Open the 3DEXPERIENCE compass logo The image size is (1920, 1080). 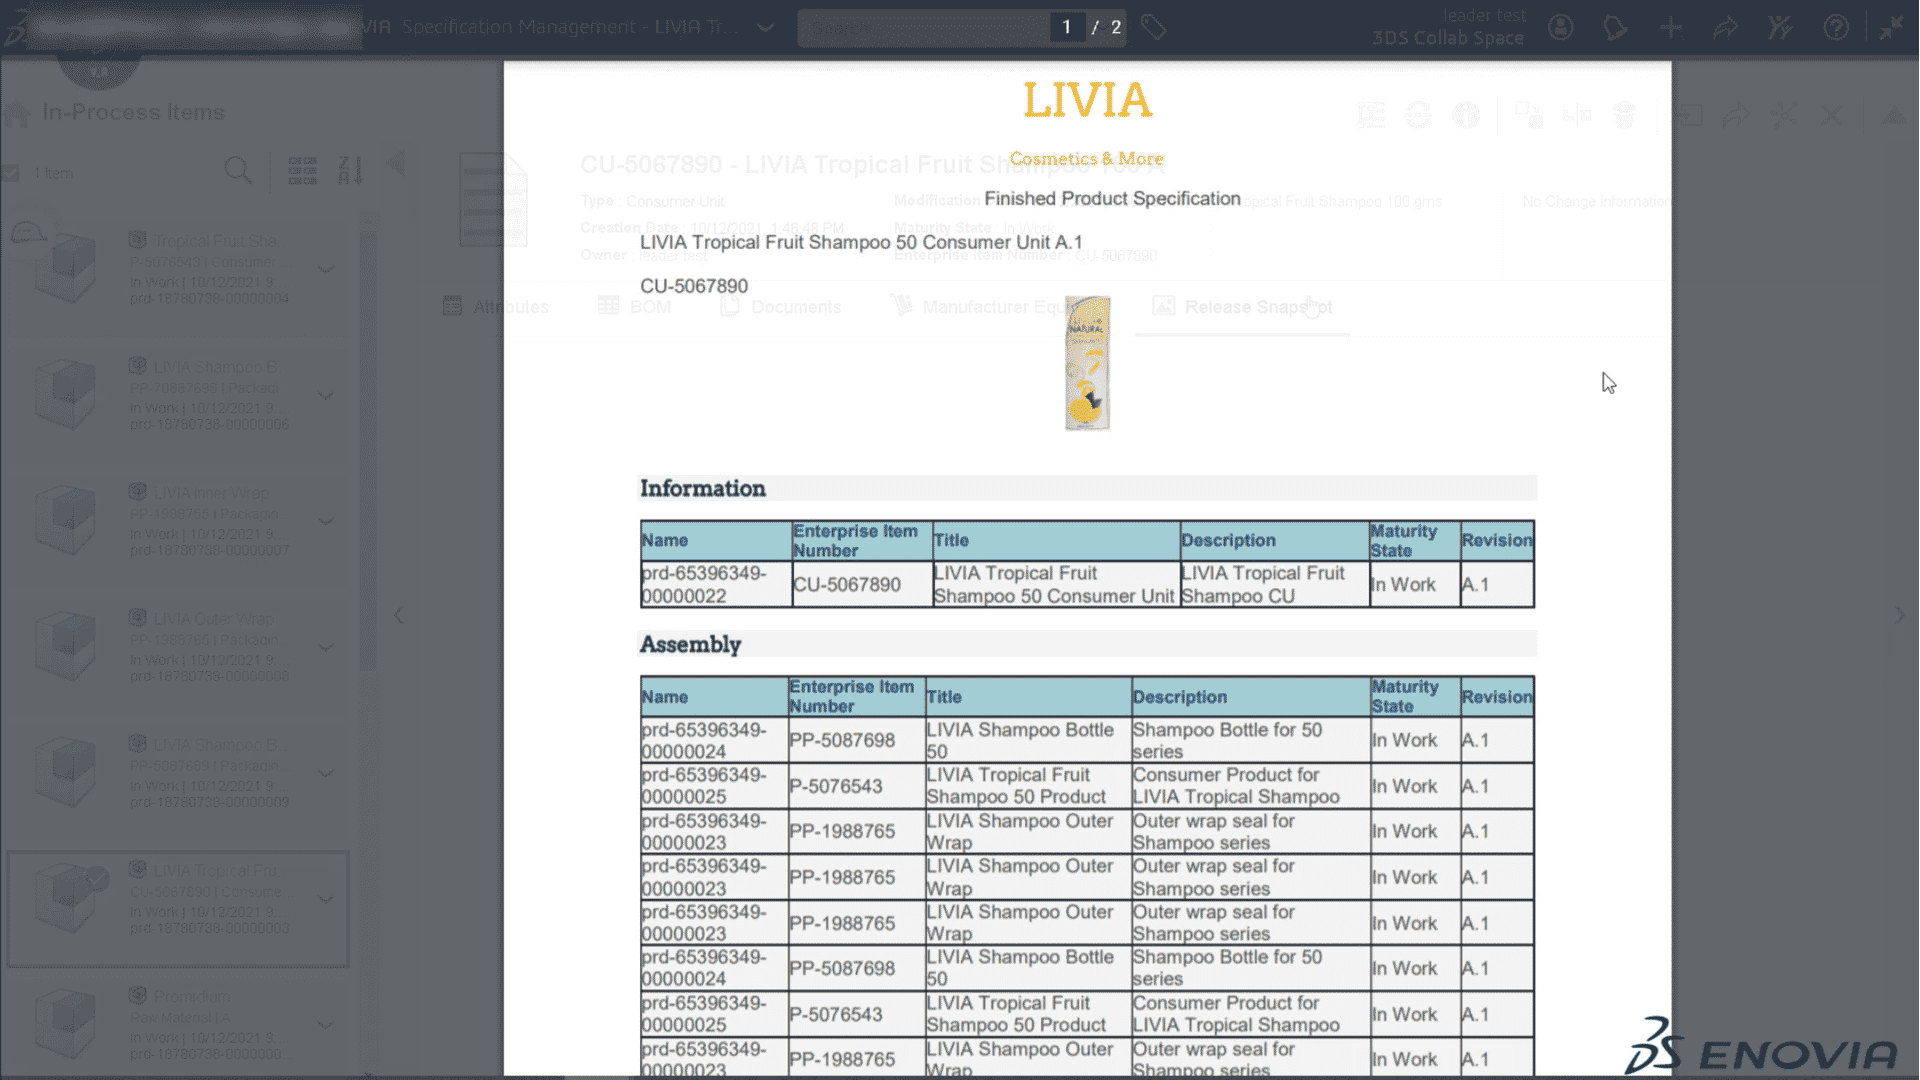click(97, 70)
